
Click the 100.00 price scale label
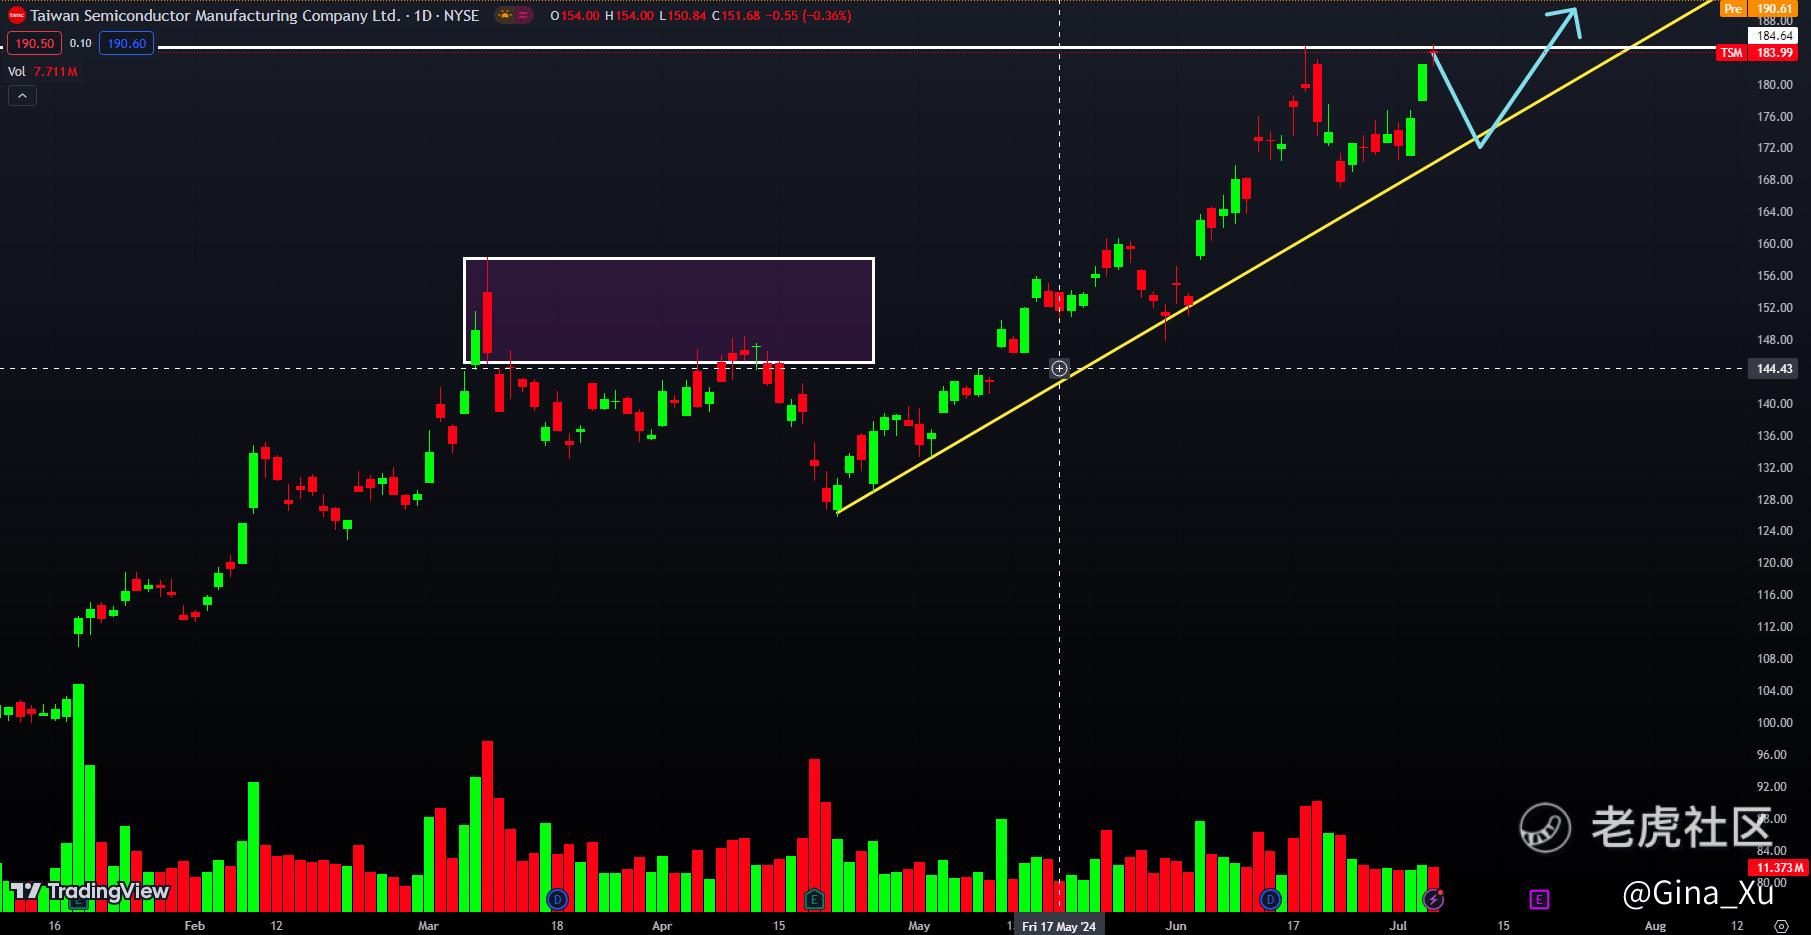tap(1775, 723)
